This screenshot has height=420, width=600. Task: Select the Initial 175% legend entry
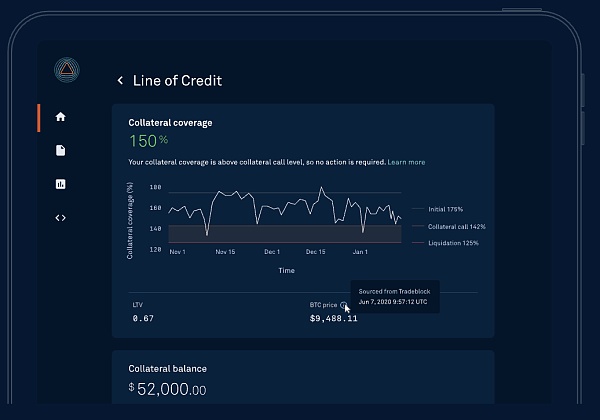pyautogui.click(x=447, y=209)
